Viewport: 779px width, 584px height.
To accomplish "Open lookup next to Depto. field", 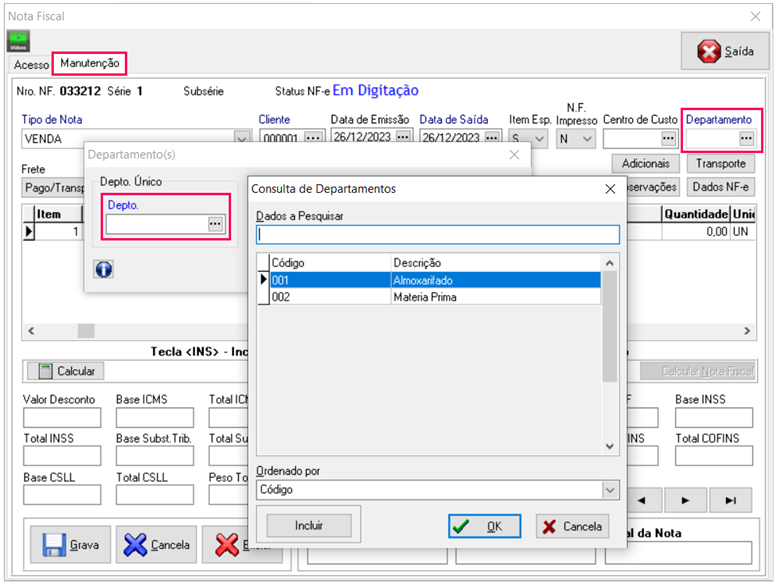I will [x=215, y=224].
